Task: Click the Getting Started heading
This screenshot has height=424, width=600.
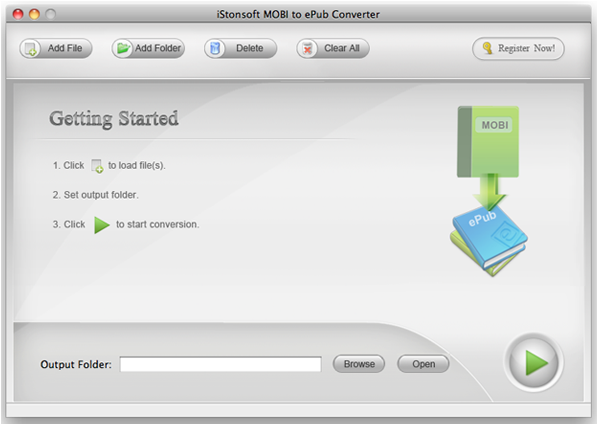Action: coord(114,119)
